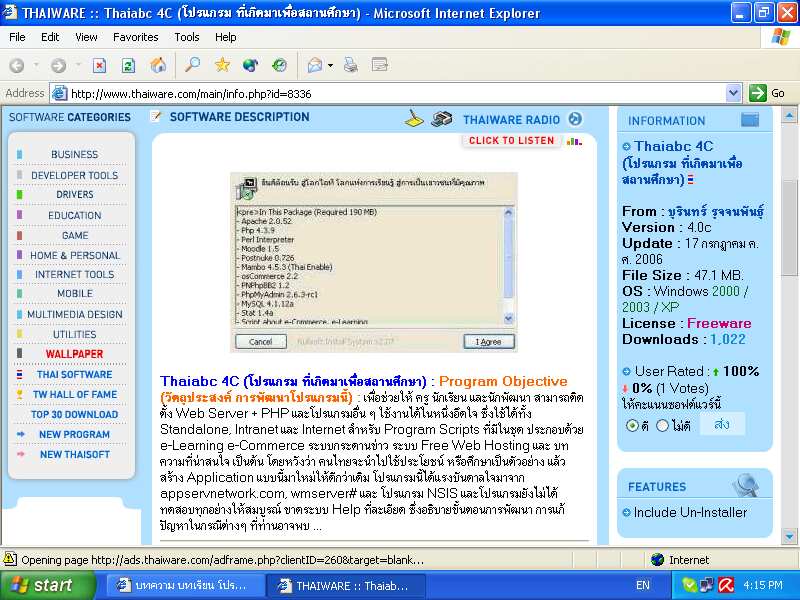This screenshot has width=800, height=600.
Task: Click the equalizer bars icon near Click to Listen
Action: tap(574, 141)
